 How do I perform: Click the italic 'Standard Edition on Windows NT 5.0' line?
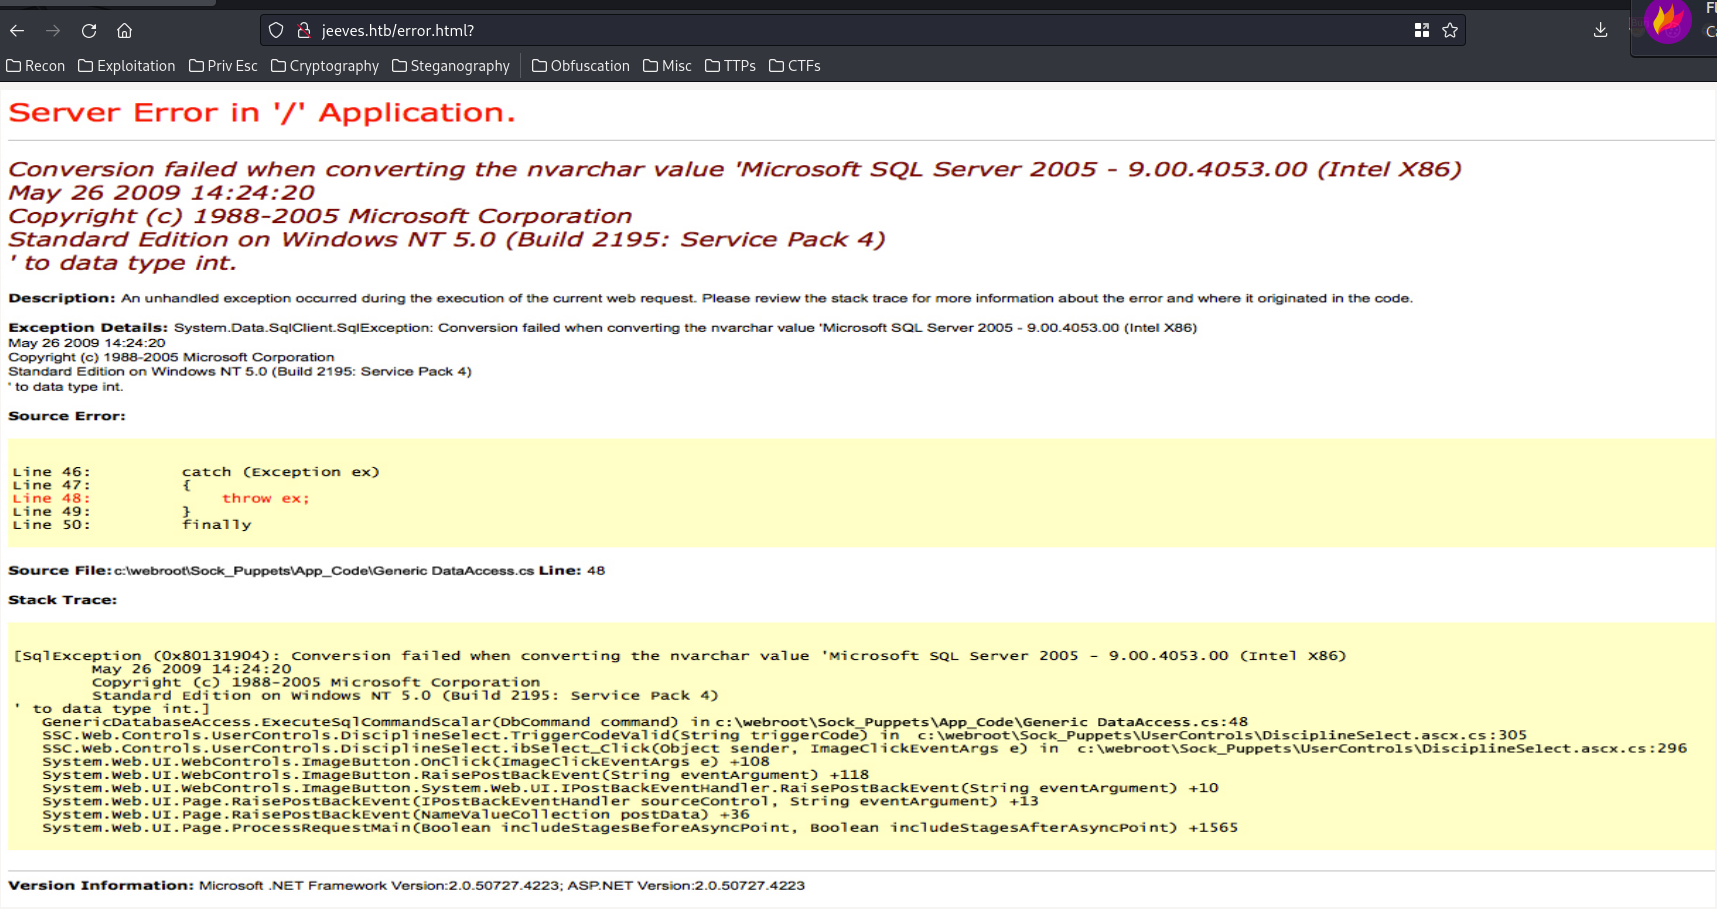[447, 240]
